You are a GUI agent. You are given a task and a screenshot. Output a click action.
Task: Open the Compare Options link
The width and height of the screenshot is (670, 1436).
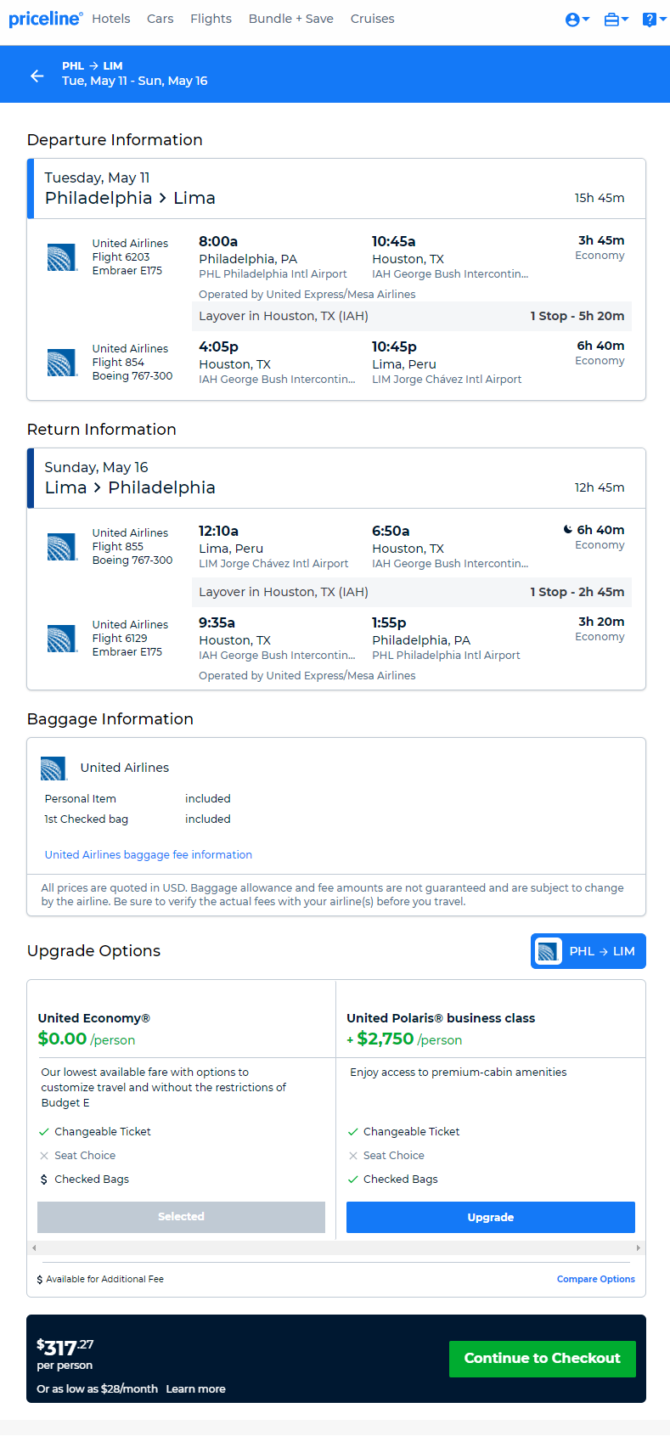pos(596,1279)
